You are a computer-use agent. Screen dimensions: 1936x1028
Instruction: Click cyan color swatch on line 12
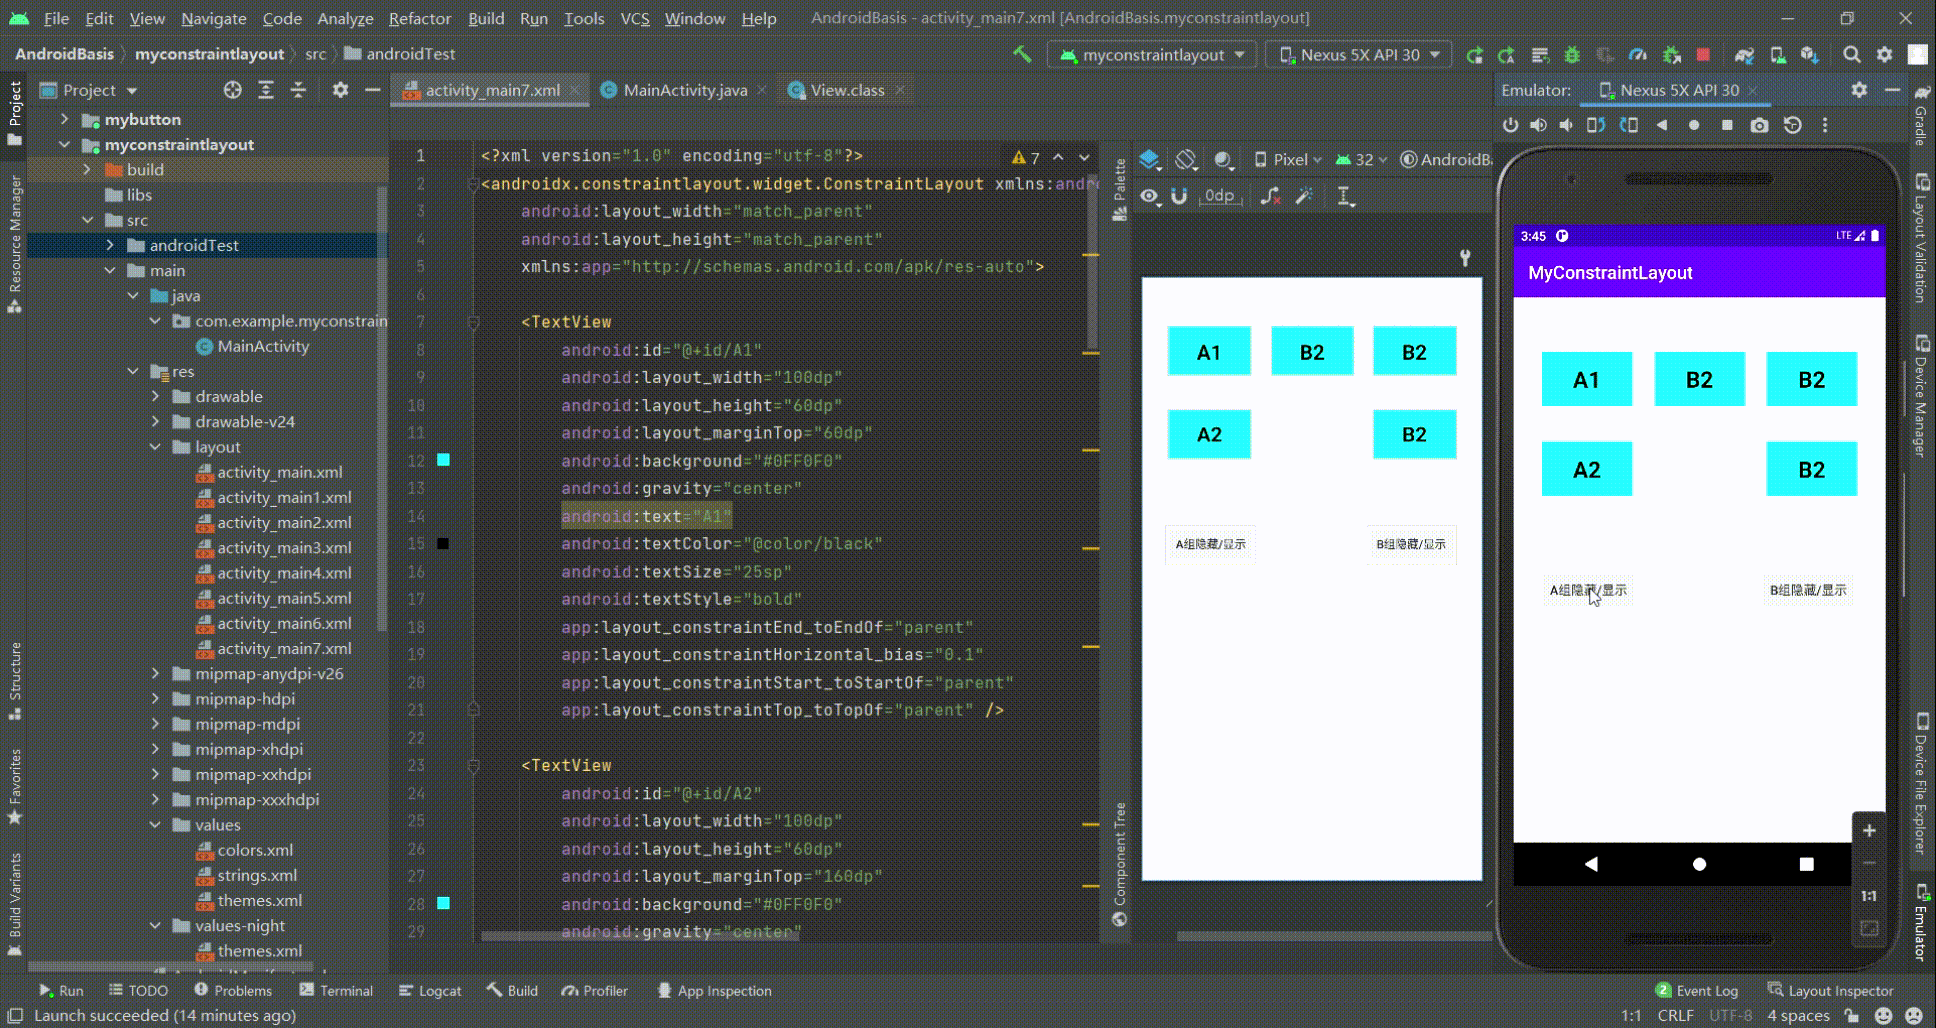(x=443, y=460)
